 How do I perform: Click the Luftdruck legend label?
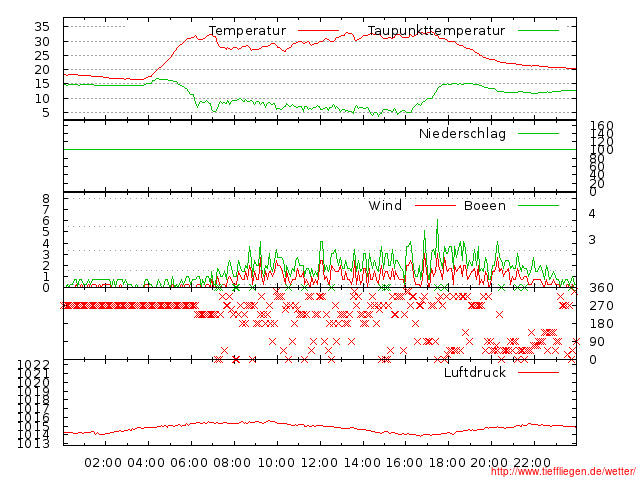[475, 372]
